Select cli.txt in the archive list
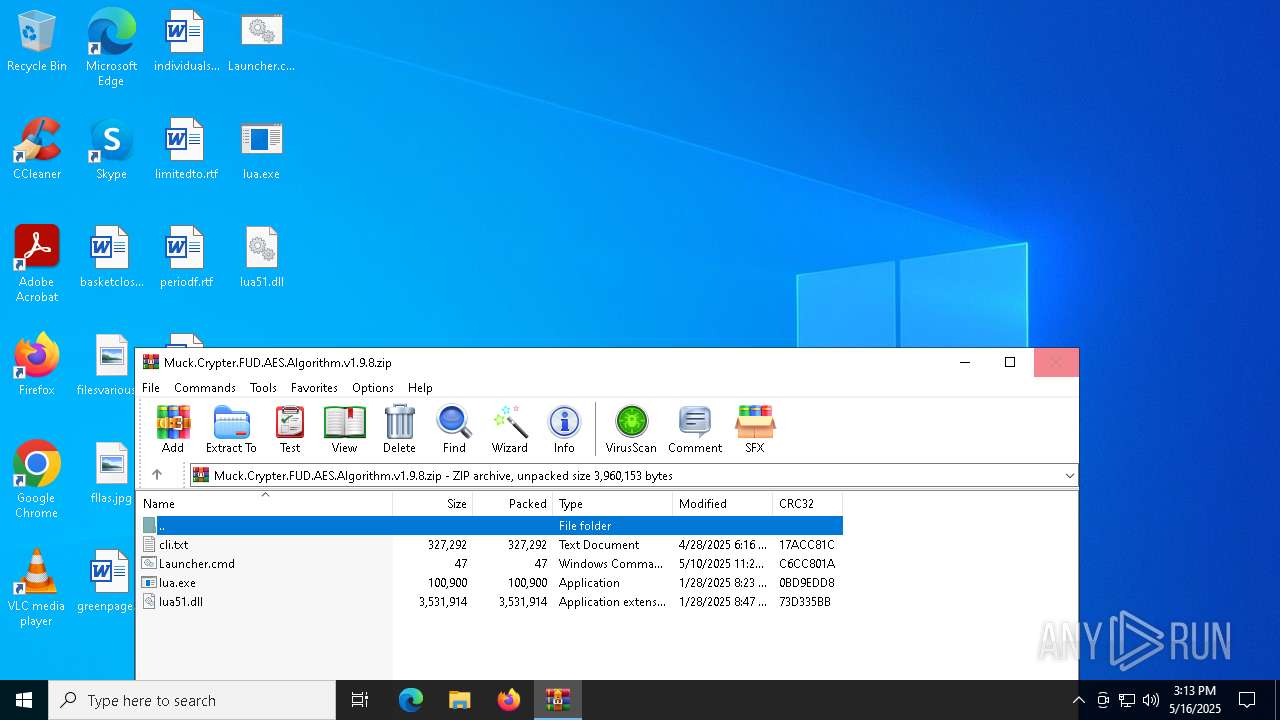This screenshot has height=720, width=1280. (490, 545)
